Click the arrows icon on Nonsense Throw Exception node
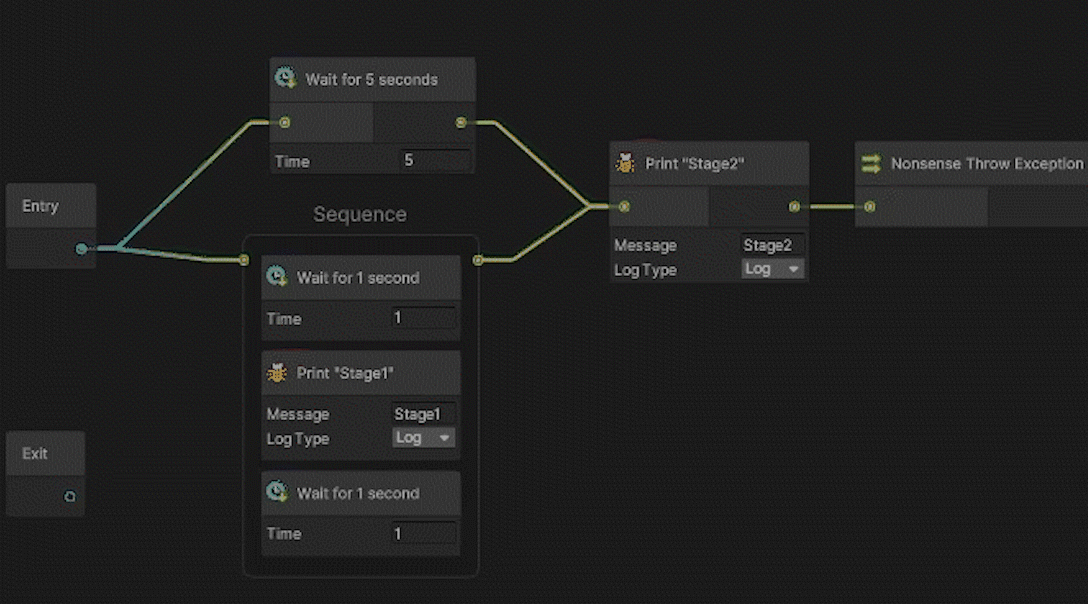 871,163
